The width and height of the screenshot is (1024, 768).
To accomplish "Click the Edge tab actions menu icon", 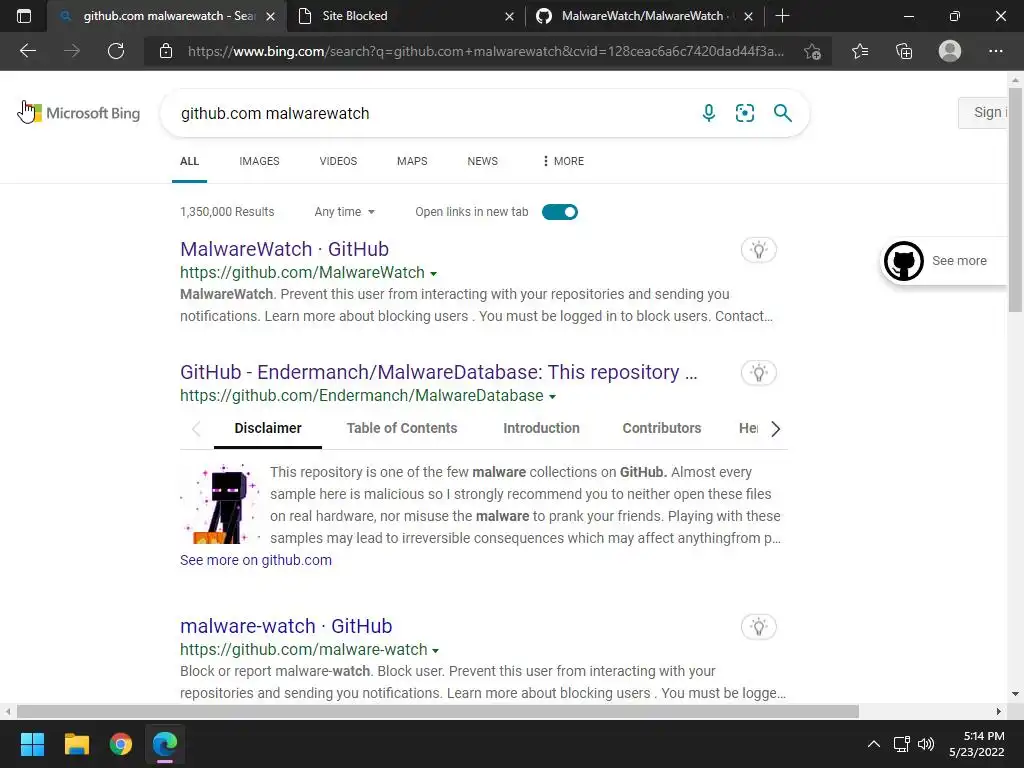I will [x=24, y=16].
